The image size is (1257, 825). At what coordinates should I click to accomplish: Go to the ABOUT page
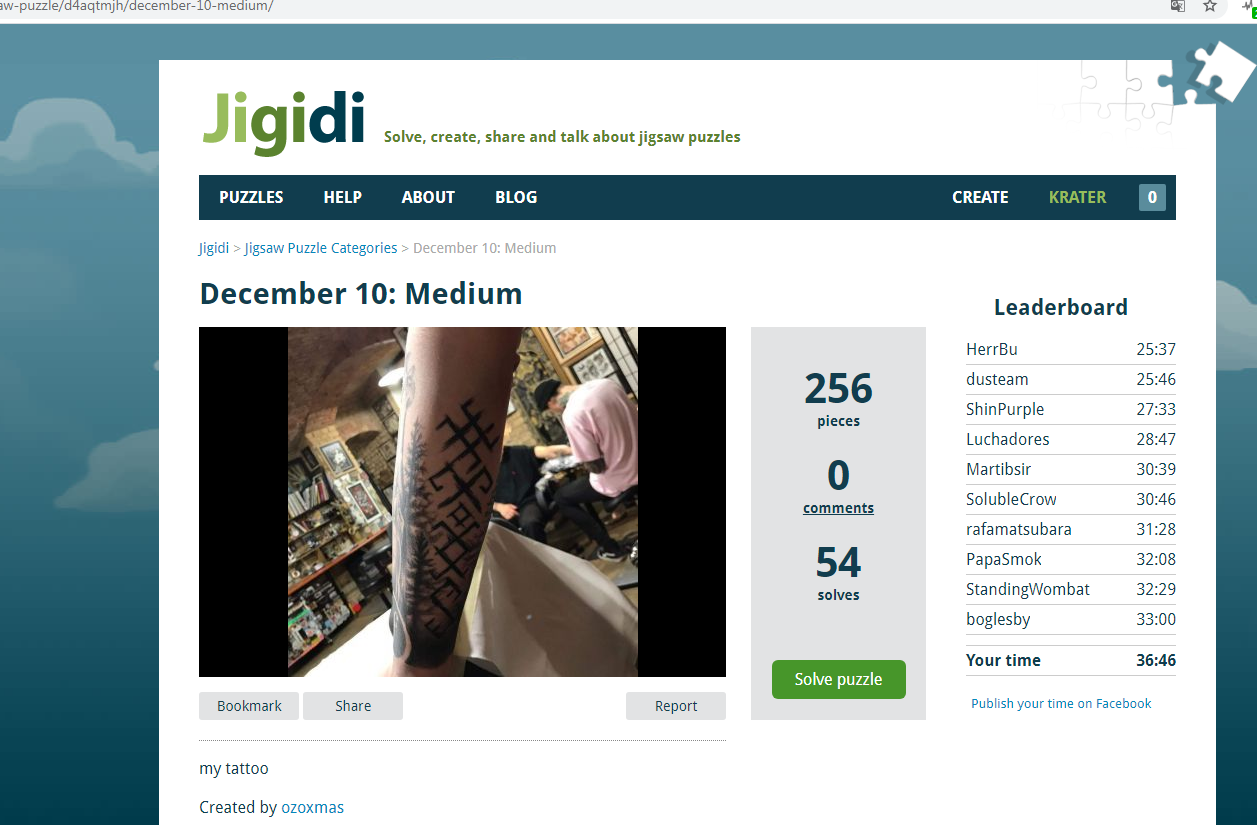428,197
